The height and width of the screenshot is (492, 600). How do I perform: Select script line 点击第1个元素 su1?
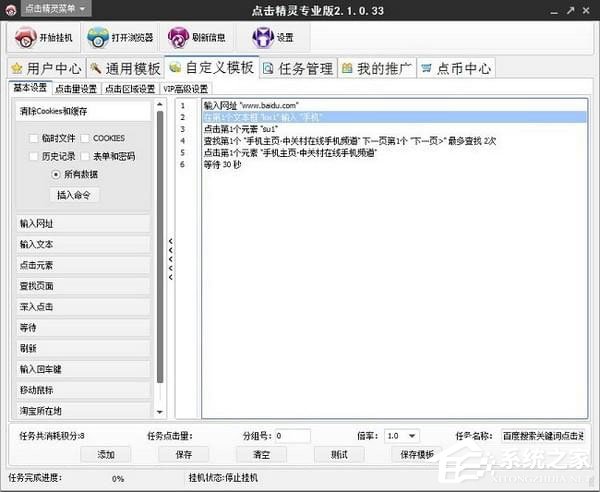coord(394,129)
